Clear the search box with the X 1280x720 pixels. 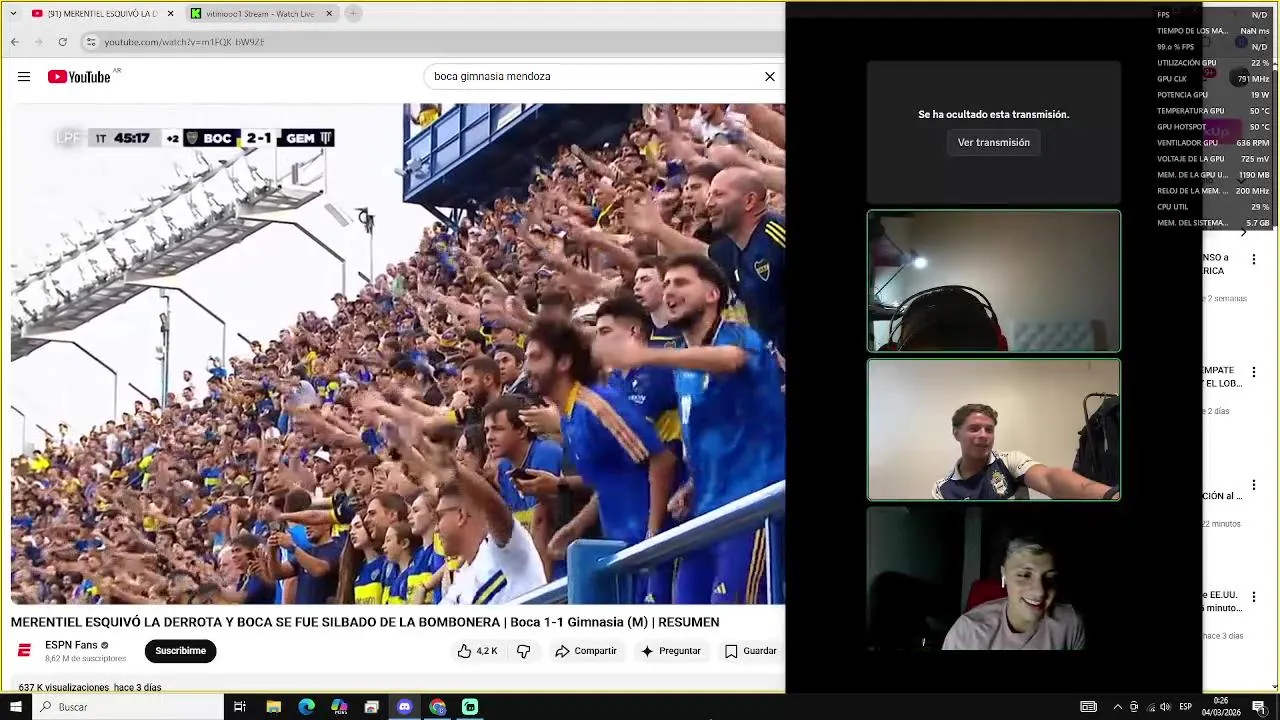click(770, 76)
